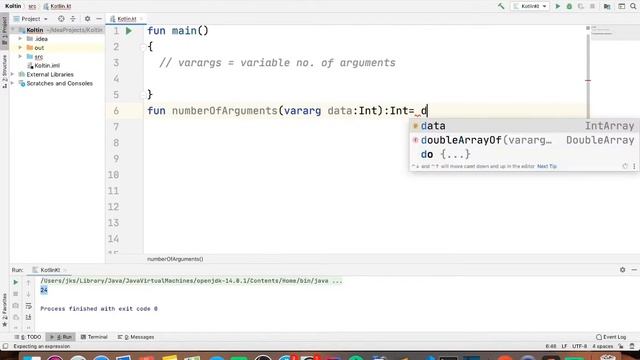The width and height of the screenshot is (640, 360).
Task: Toggle the Favorites side tool window button
Action: point(4,310)
